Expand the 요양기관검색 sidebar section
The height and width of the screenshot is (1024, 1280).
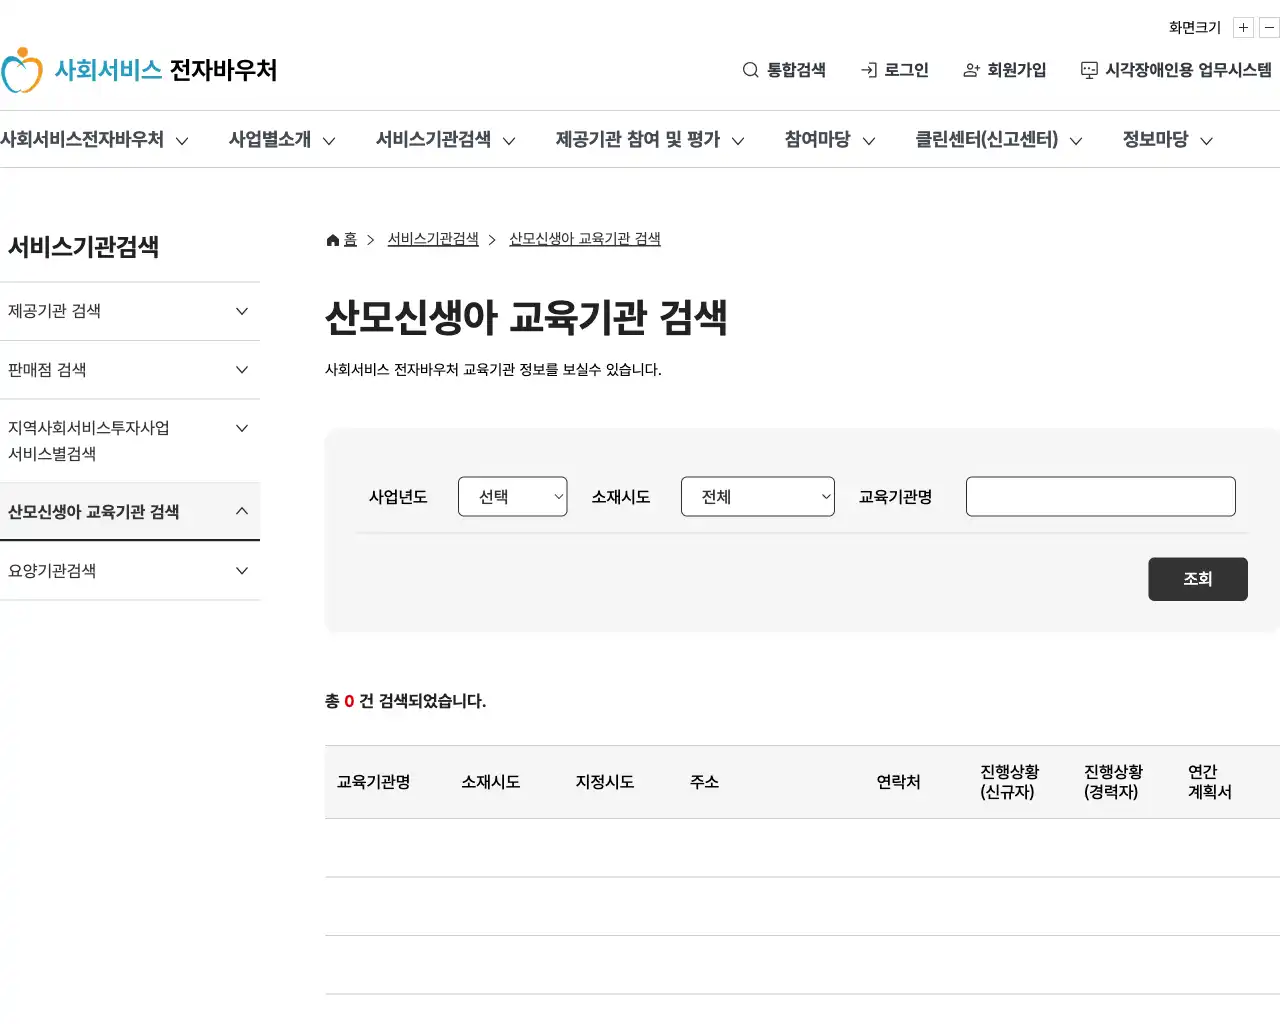tap(131, 571)
